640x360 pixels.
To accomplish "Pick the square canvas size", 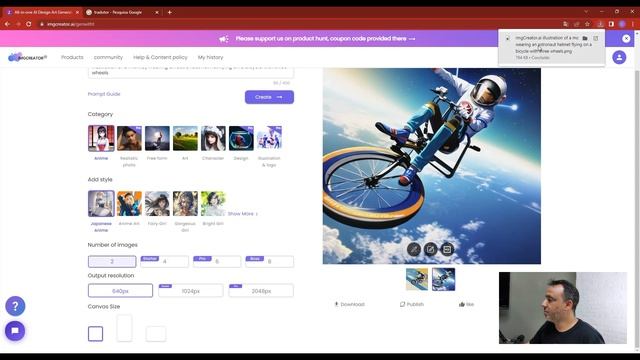I will pyautogui.click(x=96, y=334).
